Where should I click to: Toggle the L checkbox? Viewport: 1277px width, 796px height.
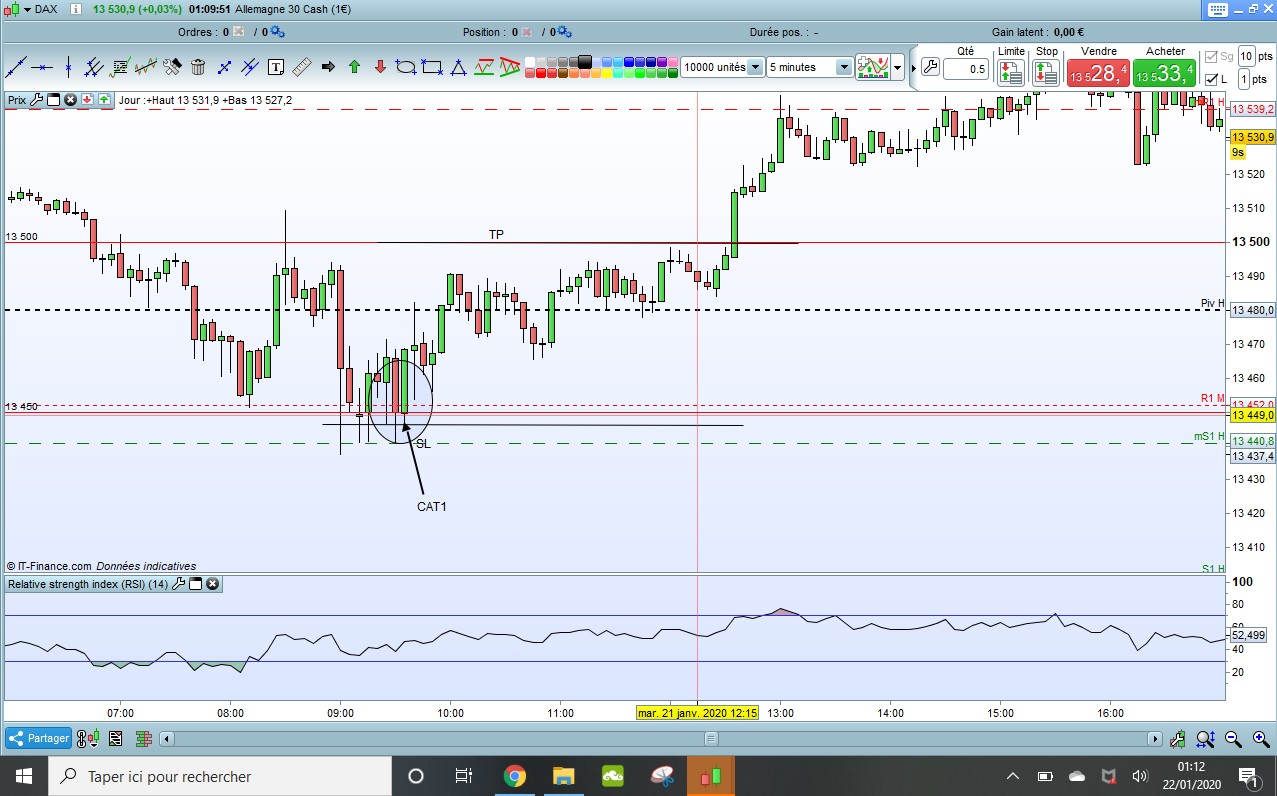(1212, 79)
